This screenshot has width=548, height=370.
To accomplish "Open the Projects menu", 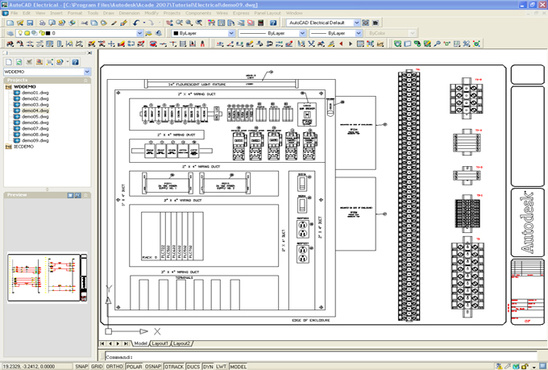I will pyautogui.click(x=172, y=13).
